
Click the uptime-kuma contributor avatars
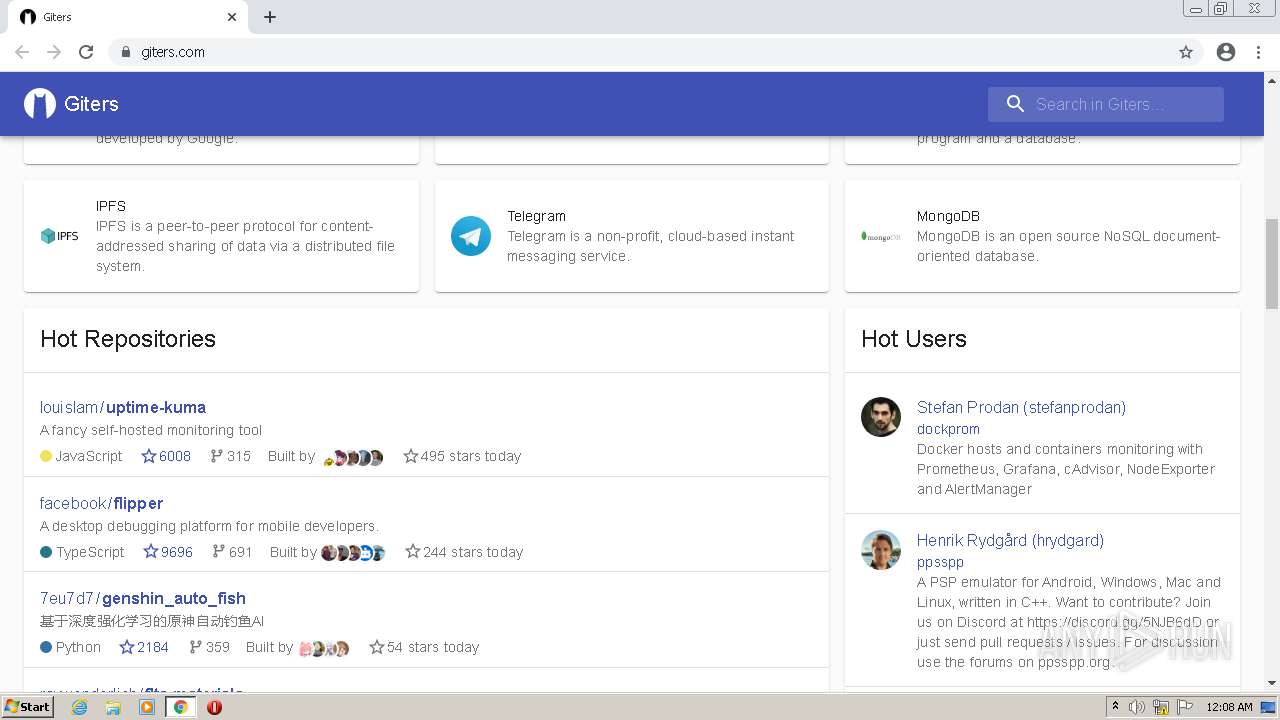tap(353, 458)
